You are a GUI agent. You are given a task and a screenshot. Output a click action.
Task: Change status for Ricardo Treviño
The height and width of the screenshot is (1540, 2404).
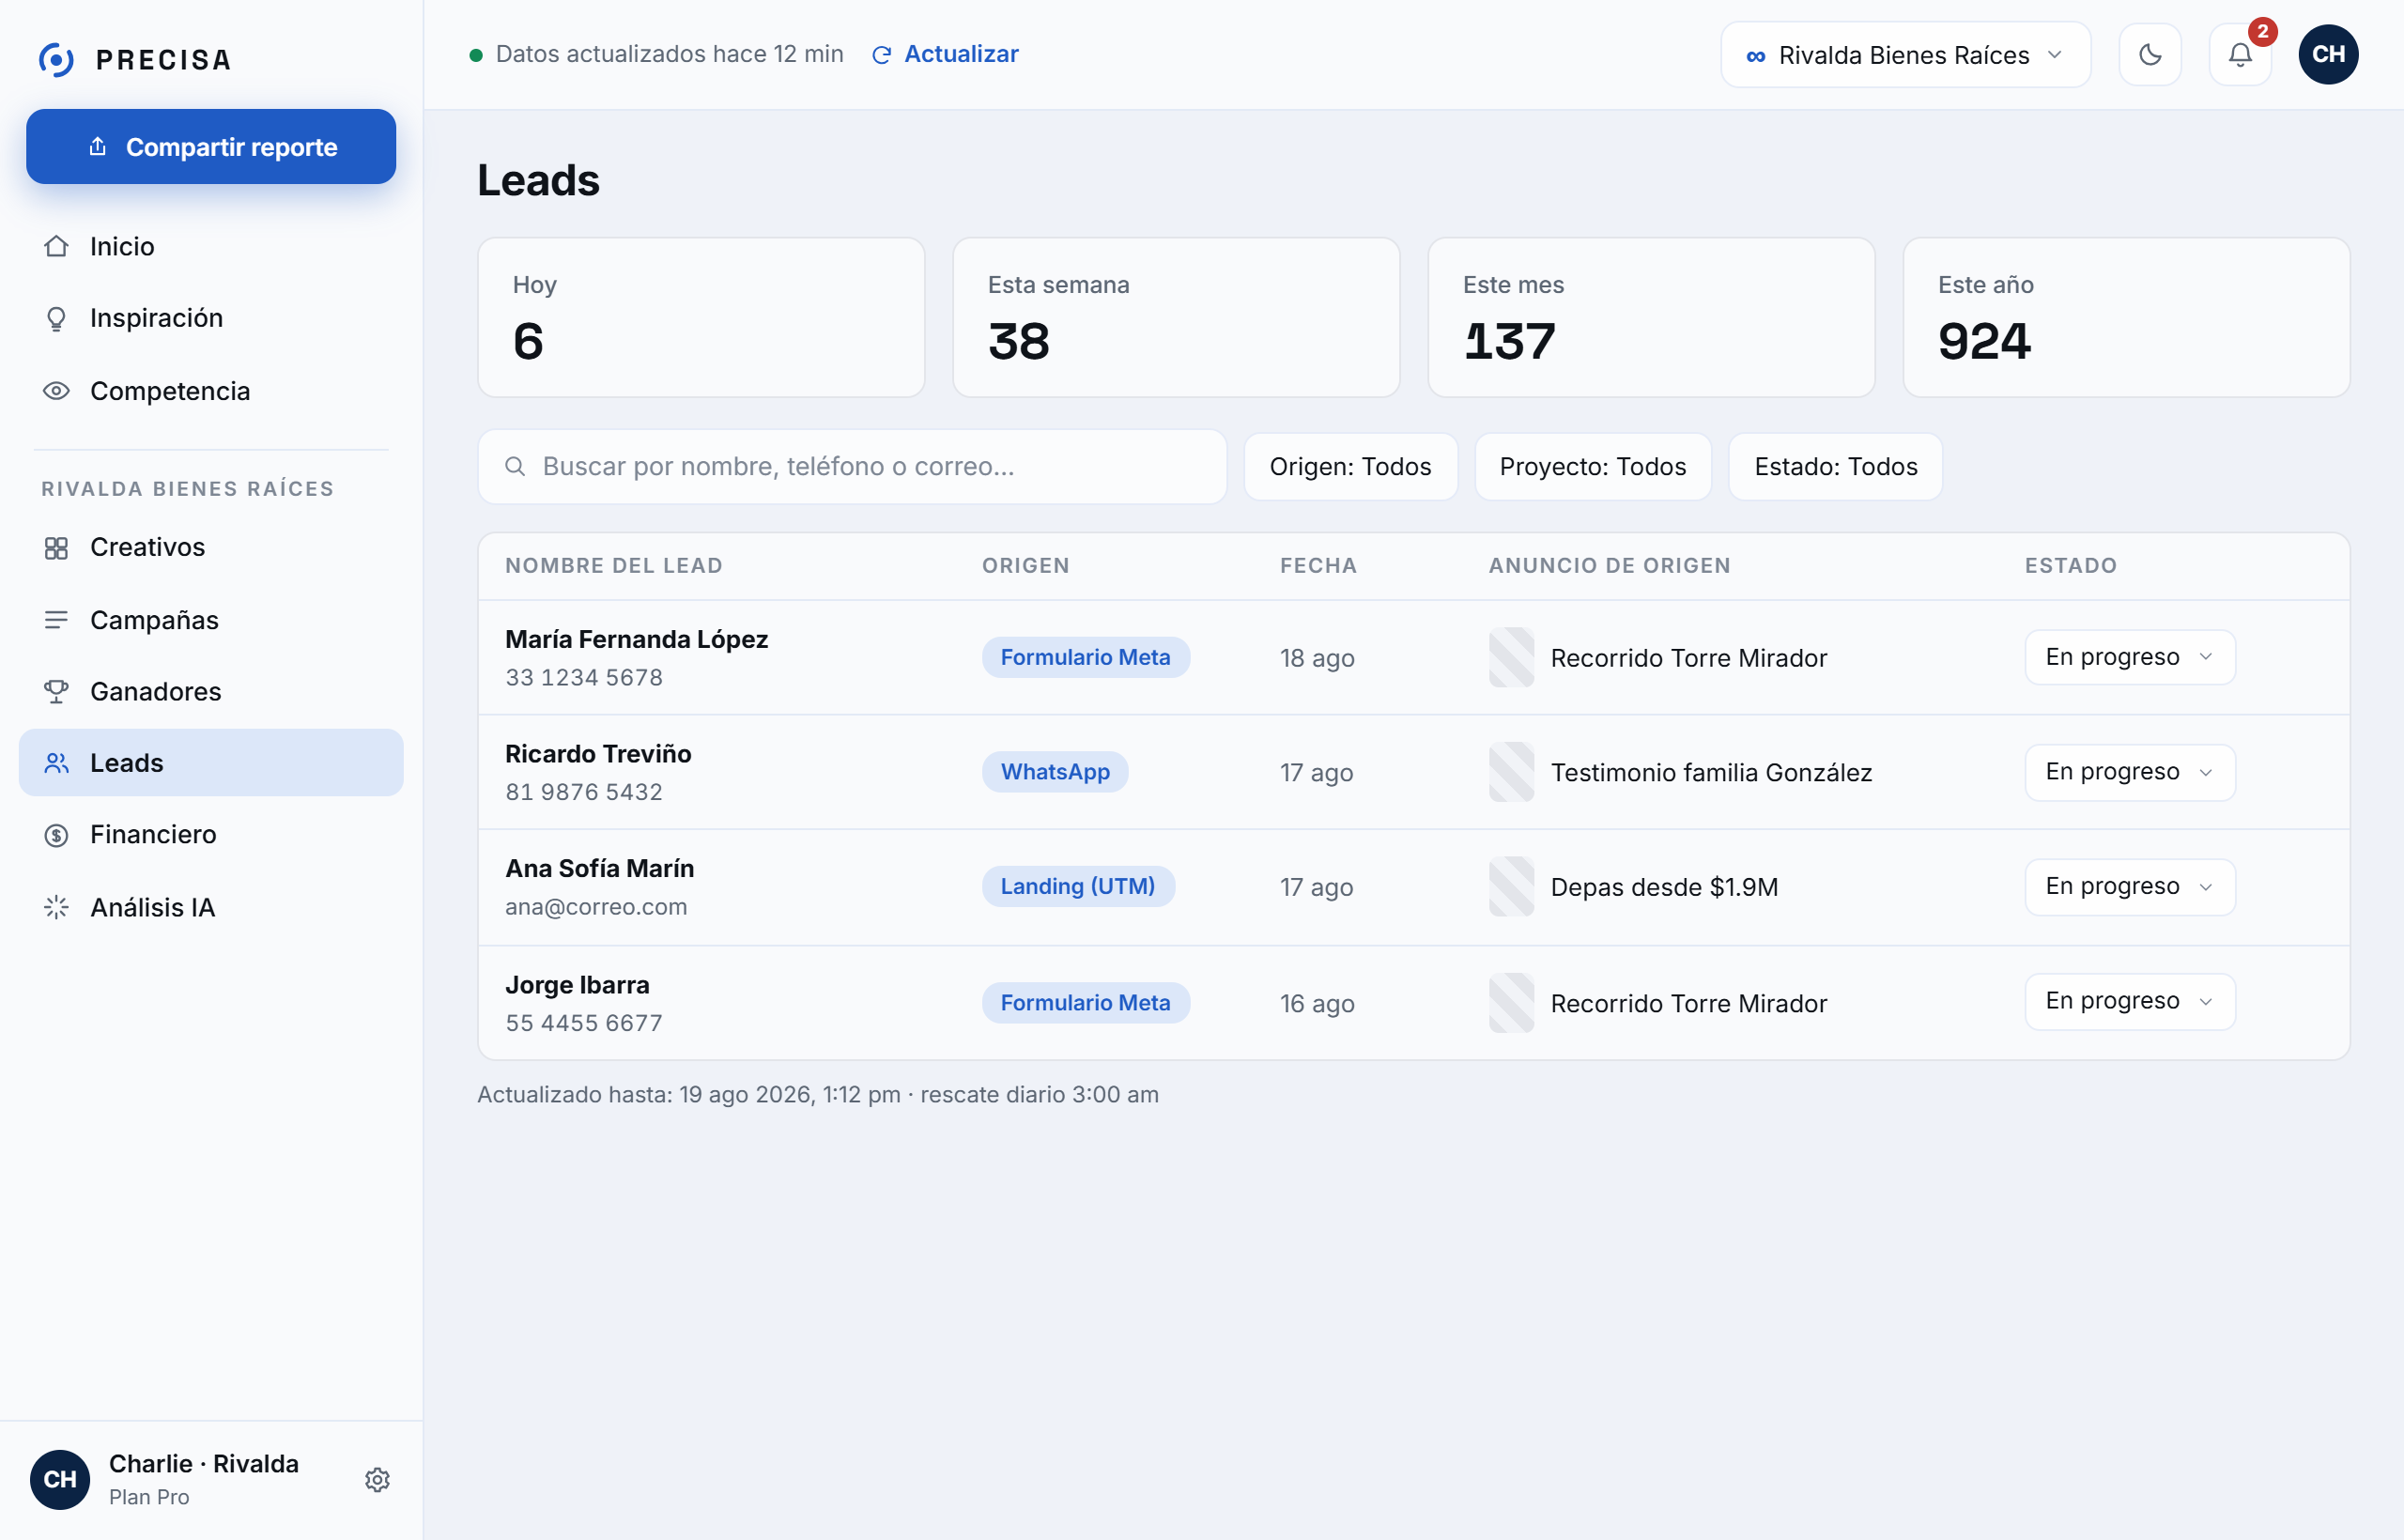click(x=2130, y=772)
